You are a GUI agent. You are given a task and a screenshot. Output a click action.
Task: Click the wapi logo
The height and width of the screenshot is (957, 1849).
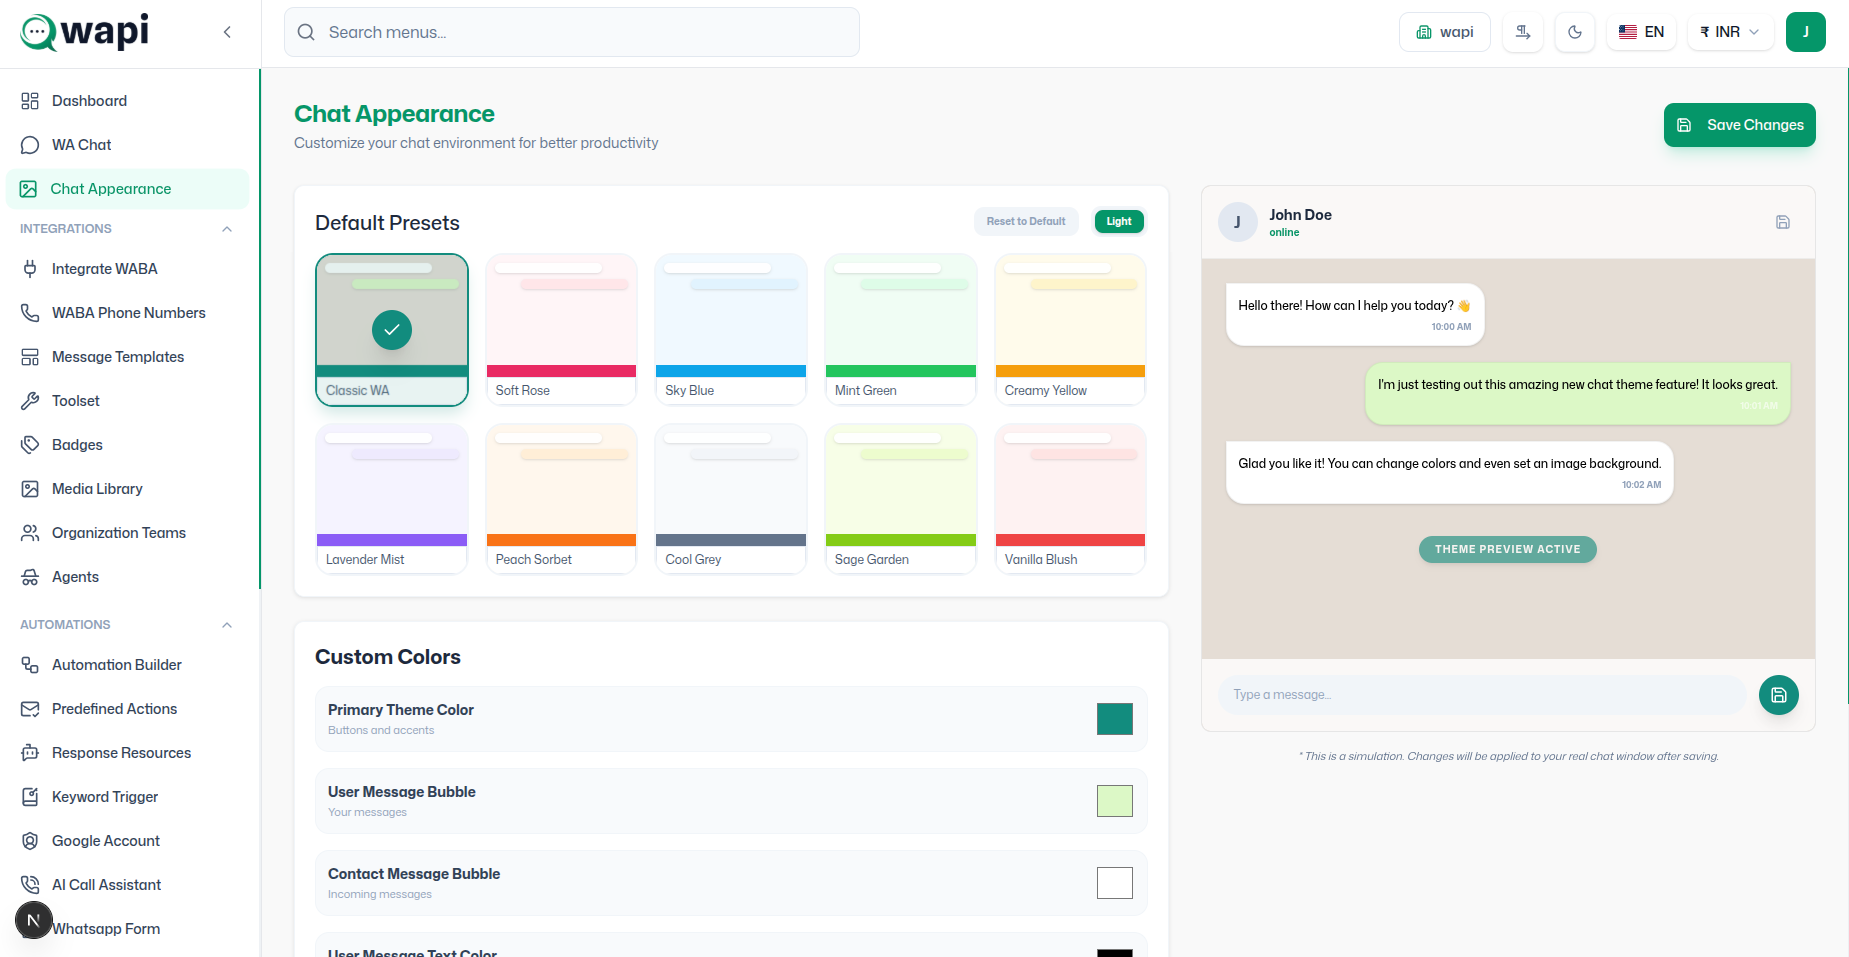click(x=85, y=32)
